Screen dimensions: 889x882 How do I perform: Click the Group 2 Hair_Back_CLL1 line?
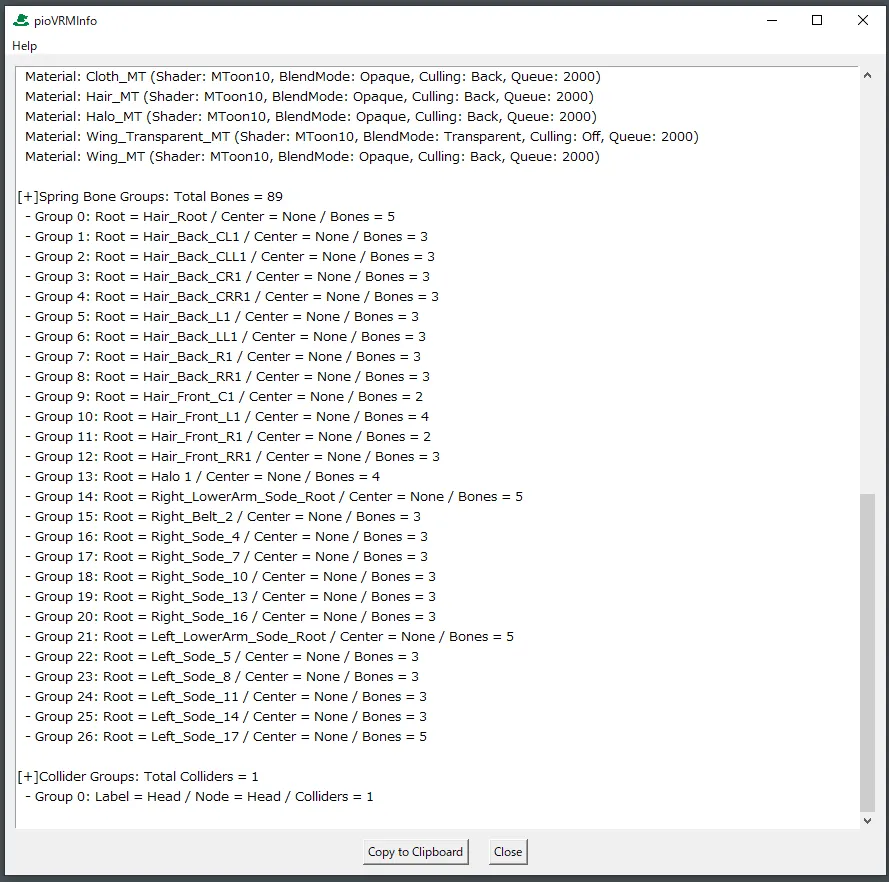[x=230, y=257]
